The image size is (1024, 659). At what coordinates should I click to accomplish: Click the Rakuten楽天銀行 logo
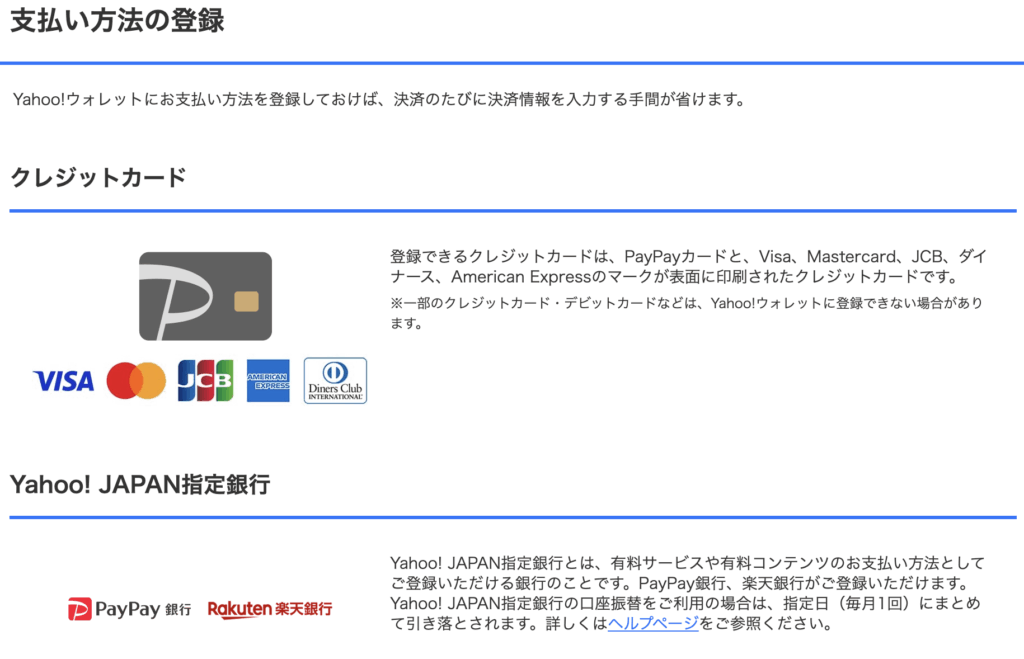coord(269,609)
